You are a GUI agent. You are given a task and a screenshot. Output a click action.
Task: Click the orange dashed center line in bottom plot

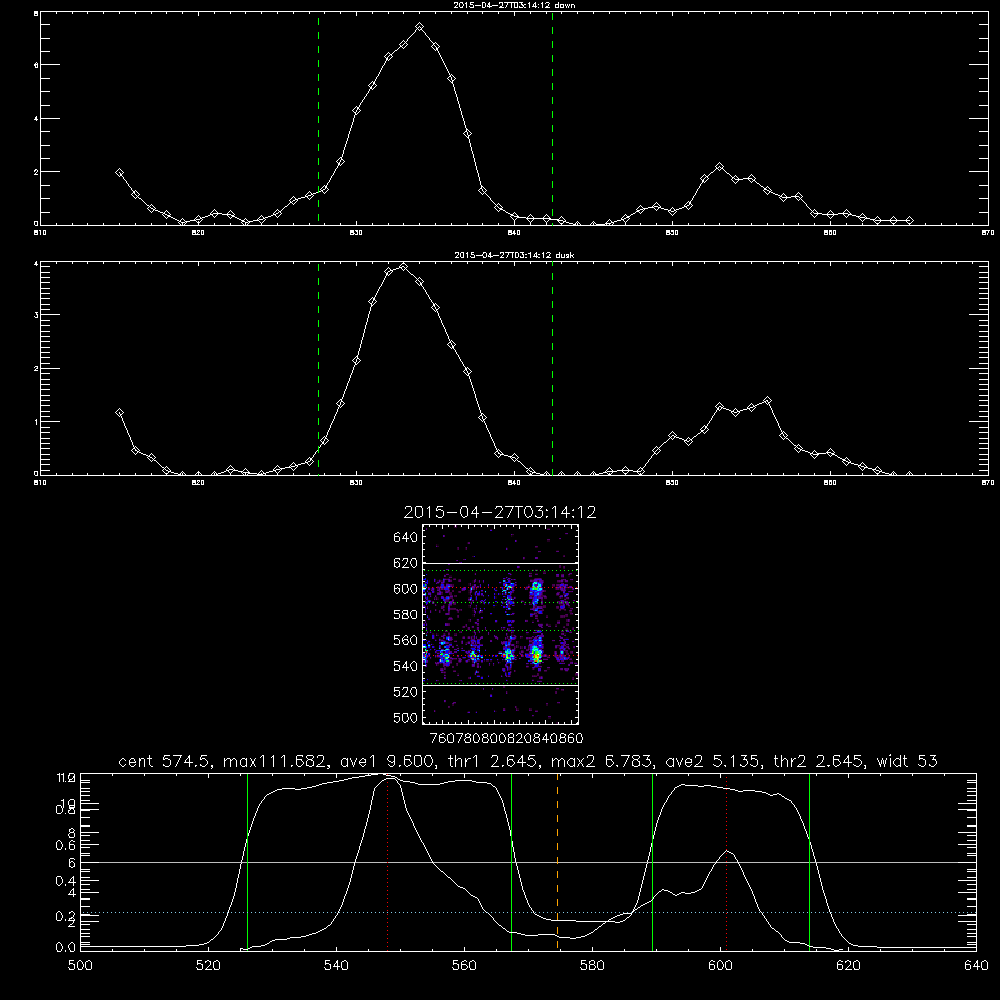(557, 861)
